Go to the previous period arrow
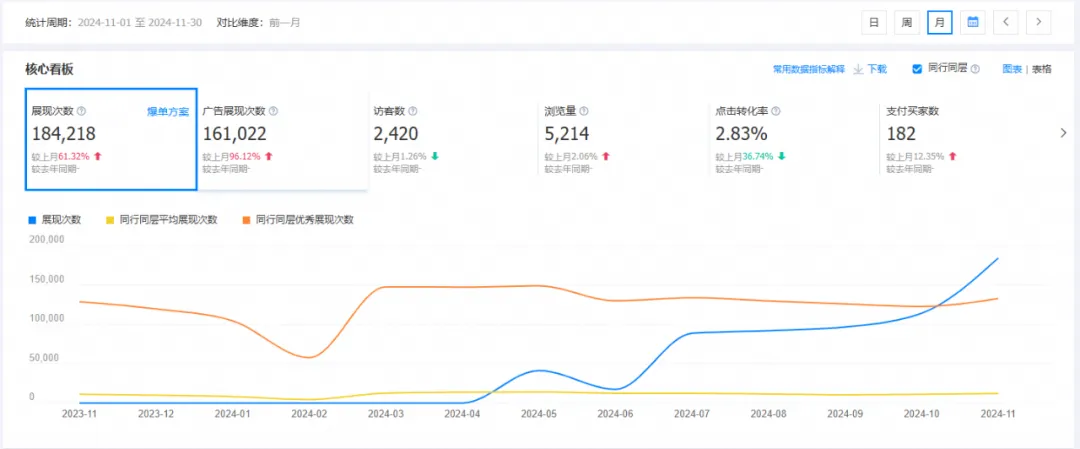 (x=1006, y=22)
